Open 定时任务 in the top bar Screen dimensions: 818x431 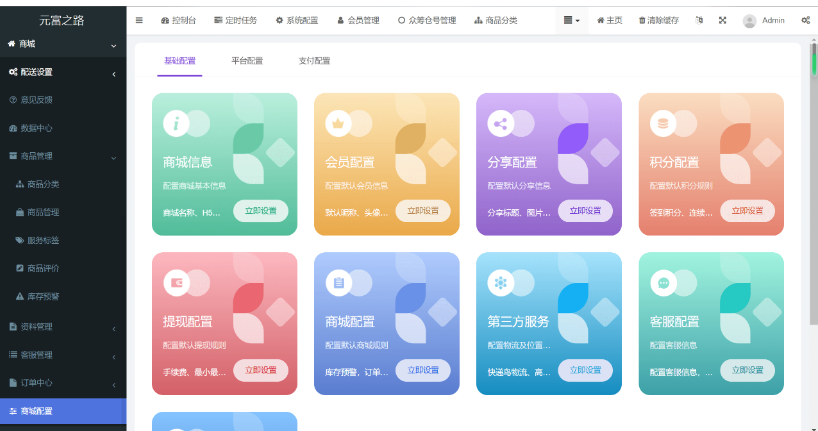pos(235,20)
